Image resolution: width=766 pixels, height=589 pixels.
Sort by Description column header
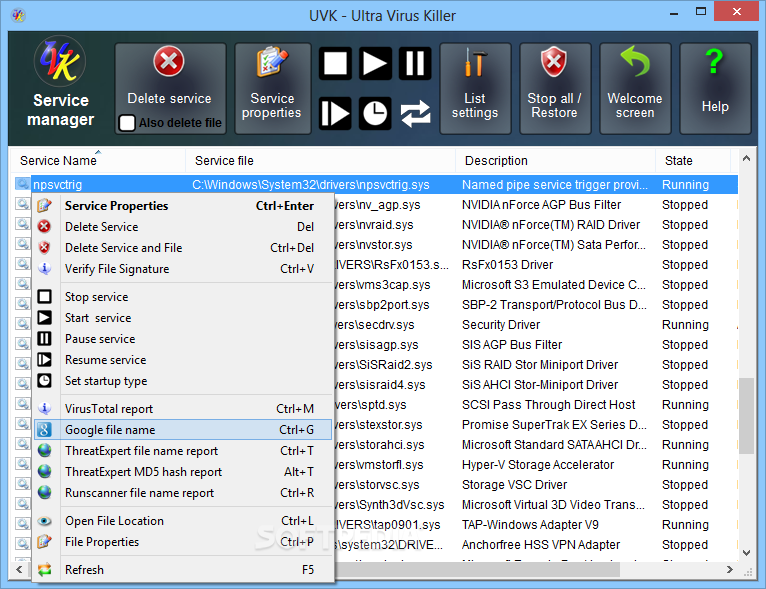coord(555,160)
